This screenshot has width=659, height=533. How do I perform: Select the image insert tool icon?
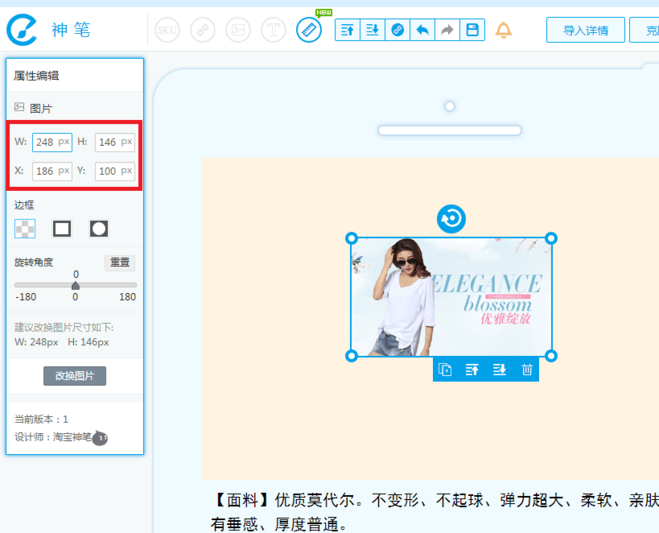tap(238, 30)
